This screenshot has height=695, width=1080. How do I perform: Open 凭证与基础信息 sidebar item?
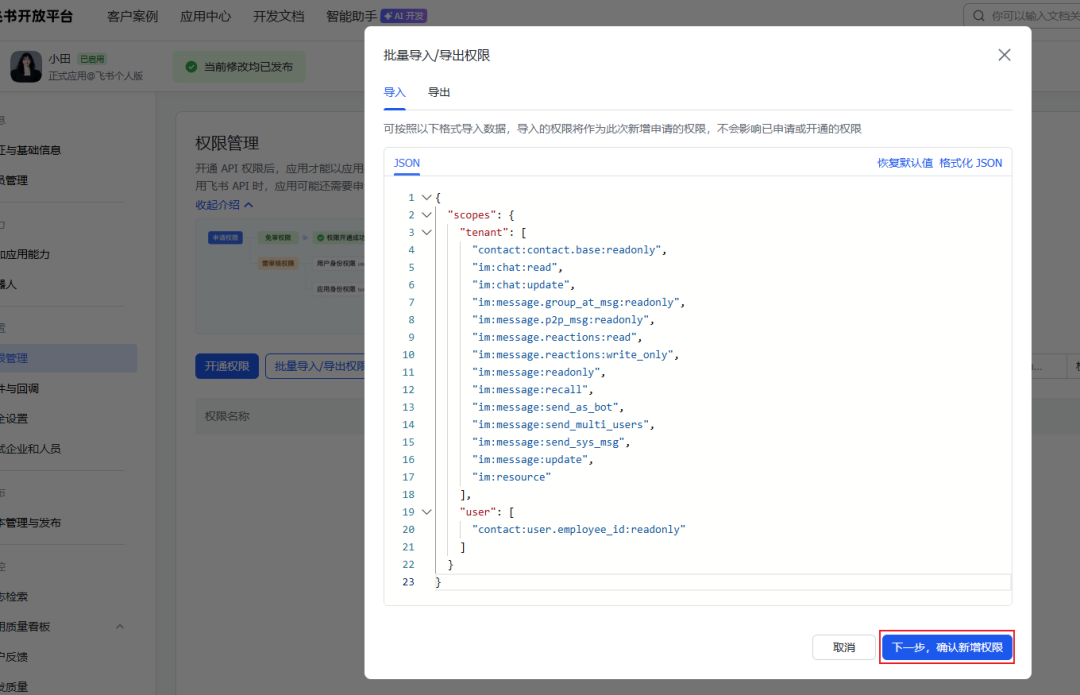click(30, 150)
